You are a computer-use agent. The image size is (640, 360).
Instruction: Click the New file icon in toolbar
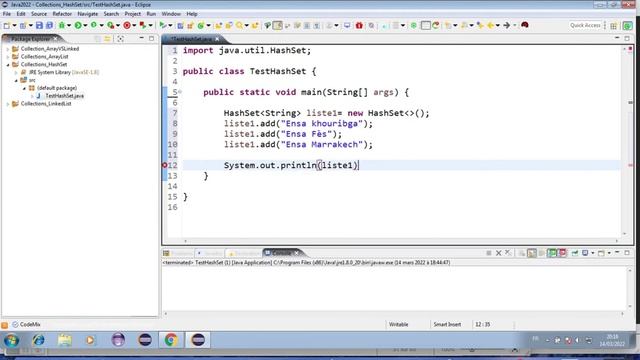pyautogui.click(x=7, y=25)
